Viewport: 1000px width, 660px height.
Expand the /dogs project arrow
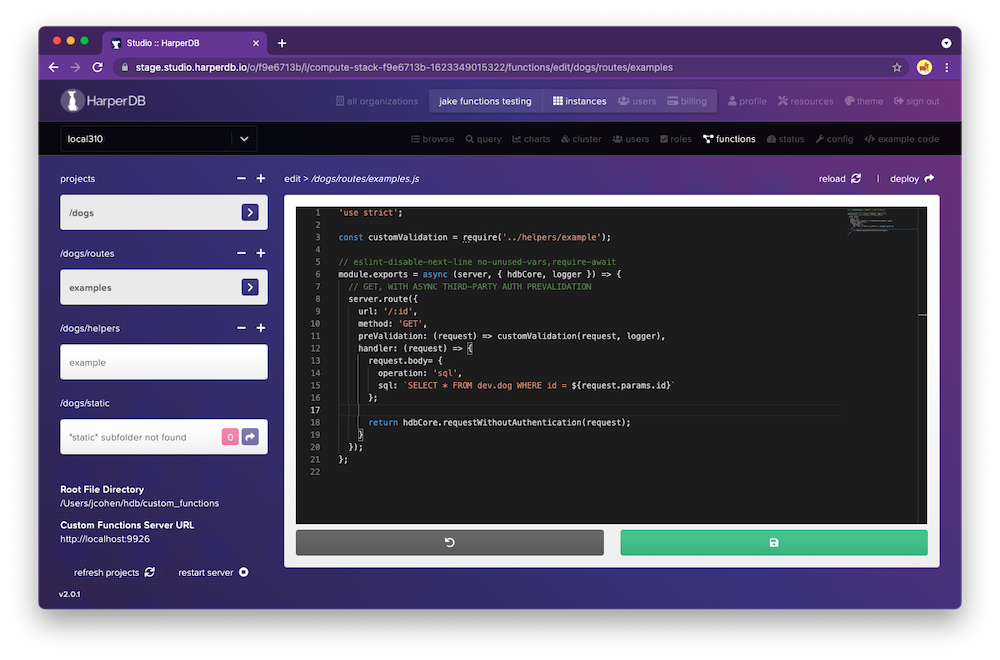pyautogui.click(x=250, y=213)
